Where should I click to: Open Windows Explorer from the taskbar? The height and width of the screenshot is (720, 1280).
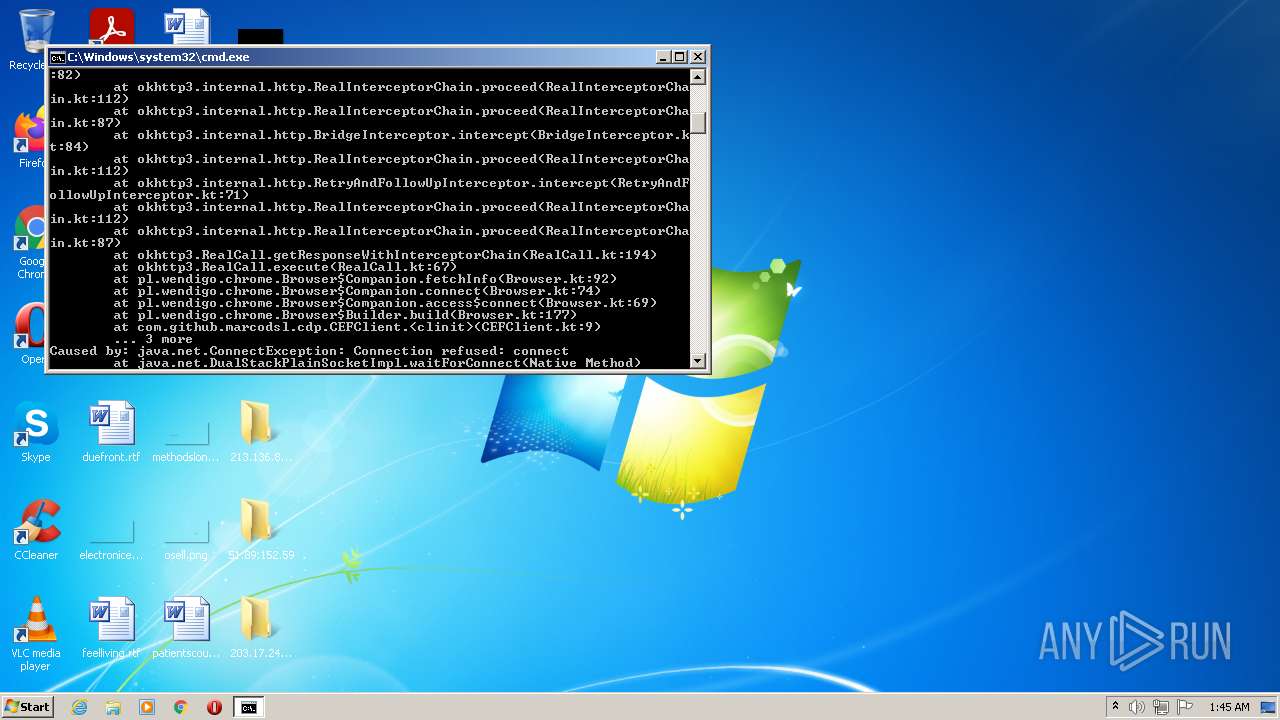113,707
